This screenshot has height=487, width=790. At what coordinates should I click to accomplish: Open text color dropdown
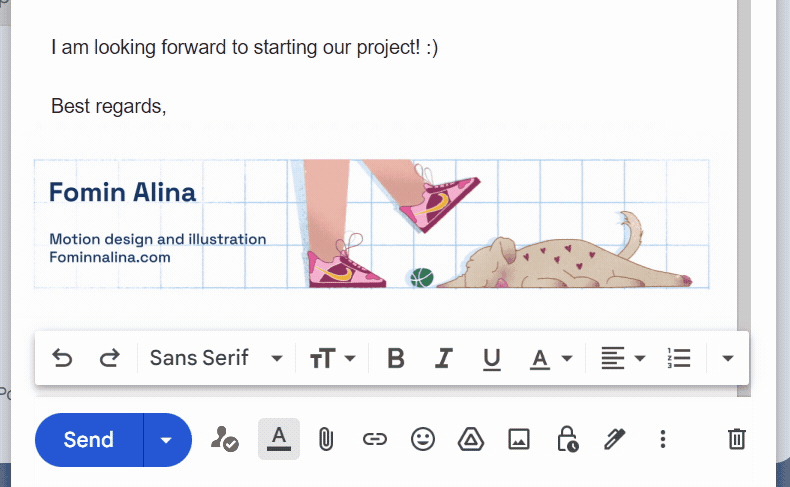(551, 358)
